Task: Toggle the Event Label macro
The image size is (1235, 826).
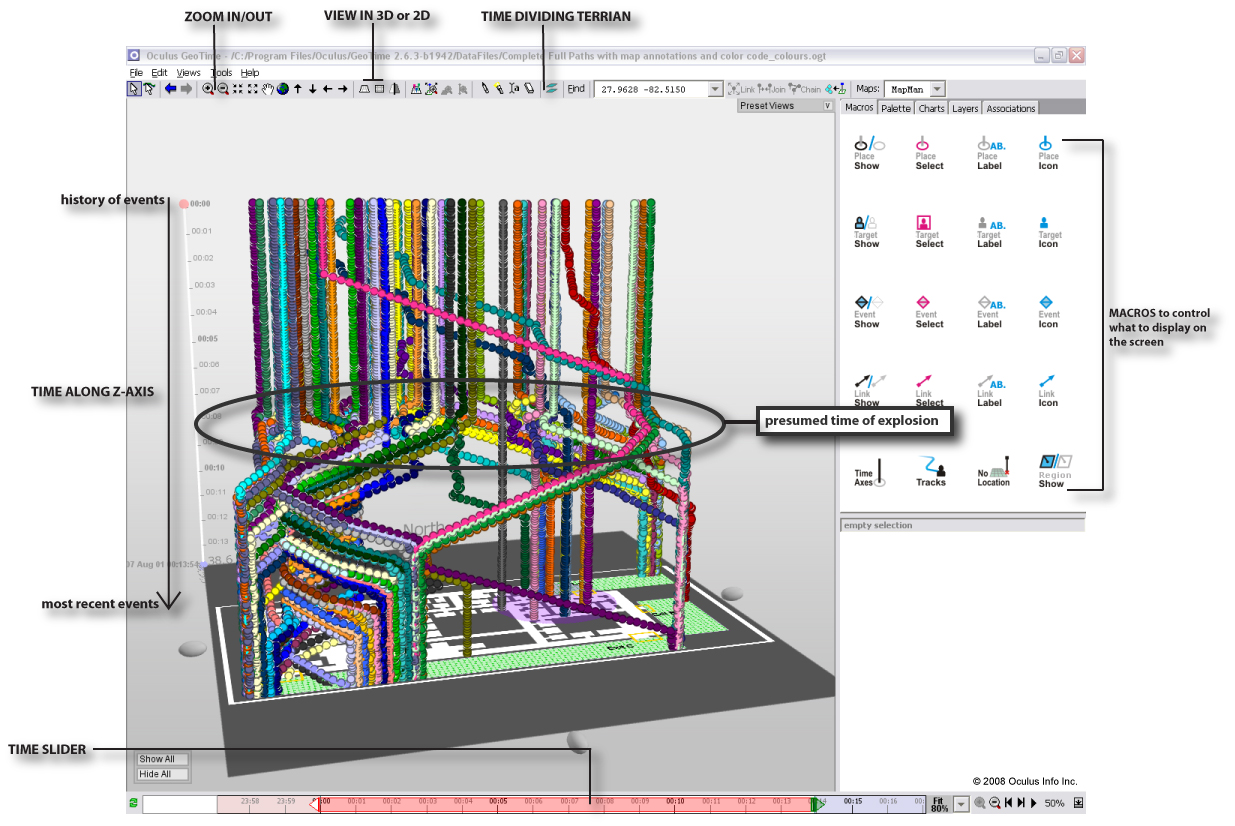Action: click(x=990, y=312)
